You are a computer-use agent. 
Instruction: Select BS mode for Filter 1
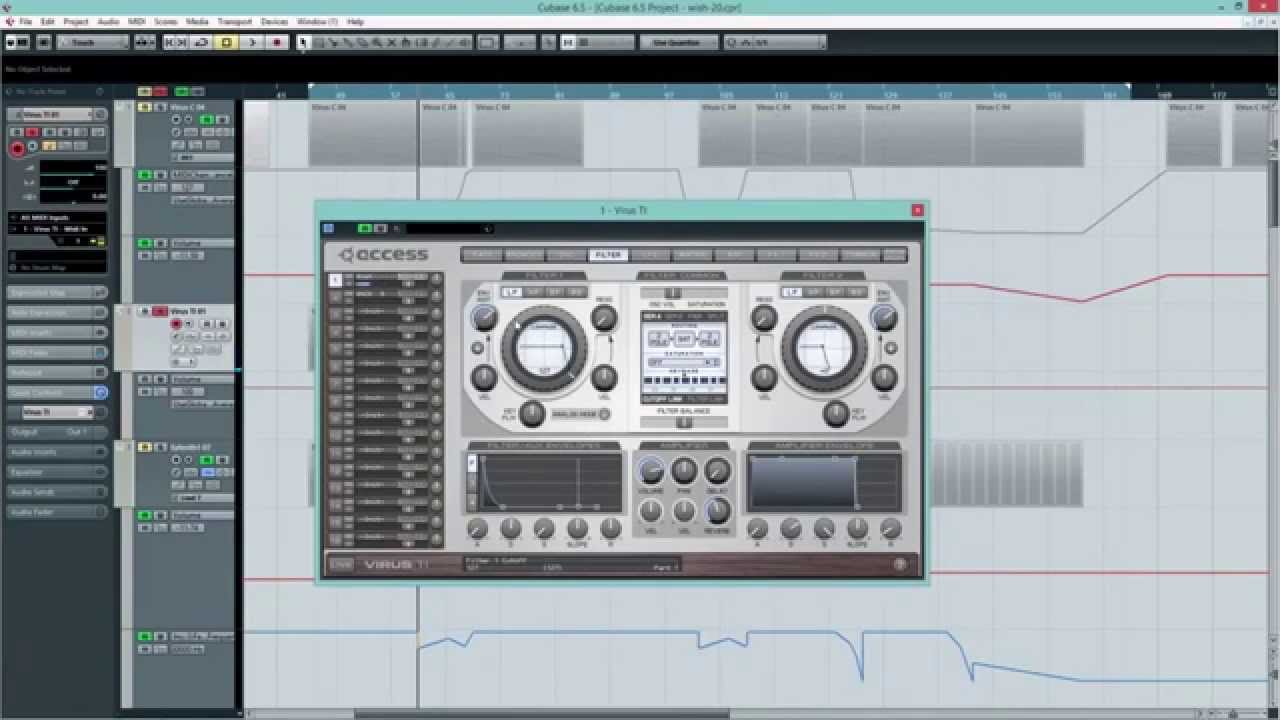[x=578, y=292]
